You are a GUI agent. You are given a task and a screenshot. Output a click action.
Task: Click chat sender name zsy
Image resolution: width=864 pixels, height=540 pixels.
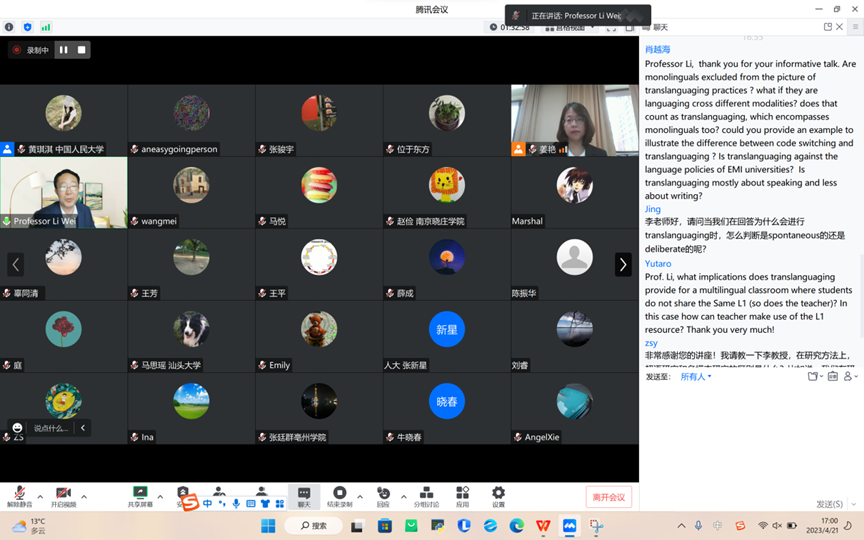651,343
